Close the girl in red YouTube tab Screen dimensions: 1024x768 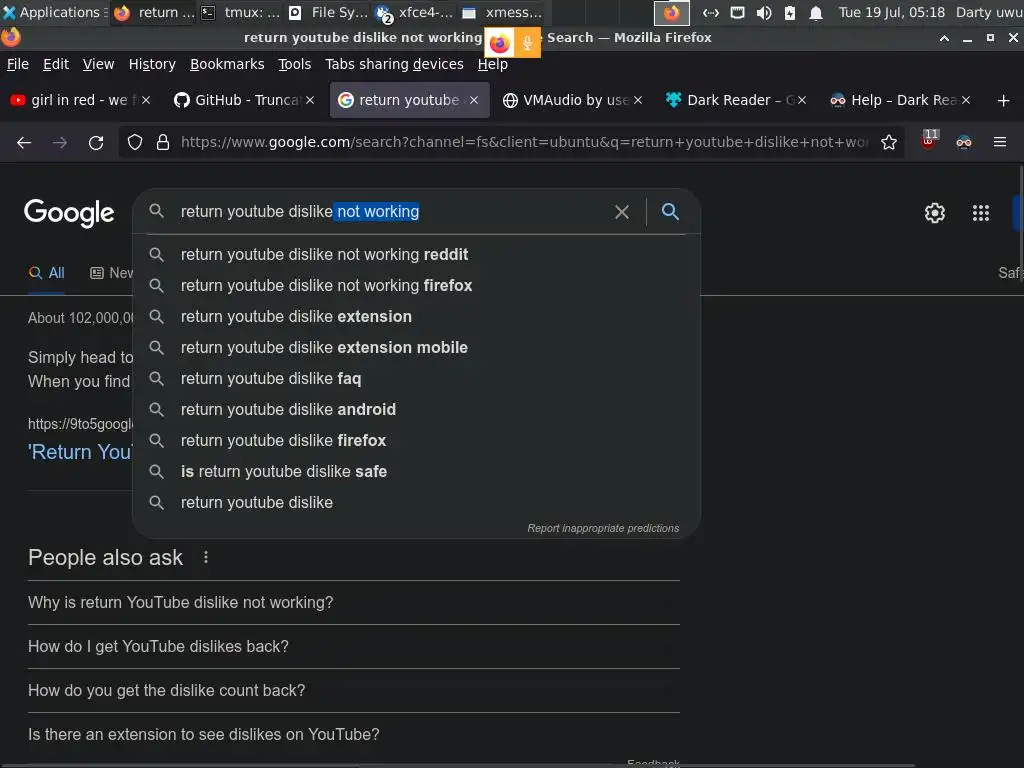(x=146, y=100)
